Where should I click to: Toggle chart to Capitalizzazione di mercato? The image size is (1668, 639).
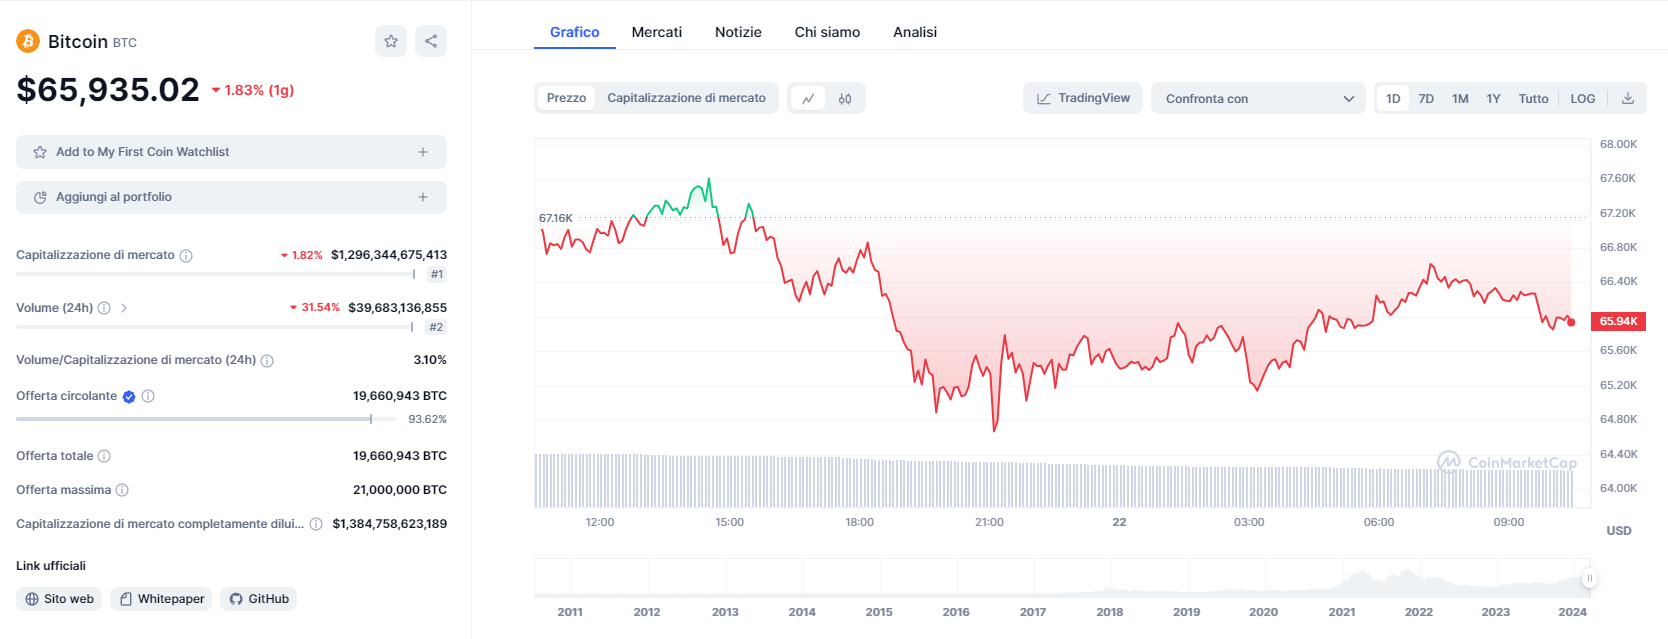tap(686, 98)
